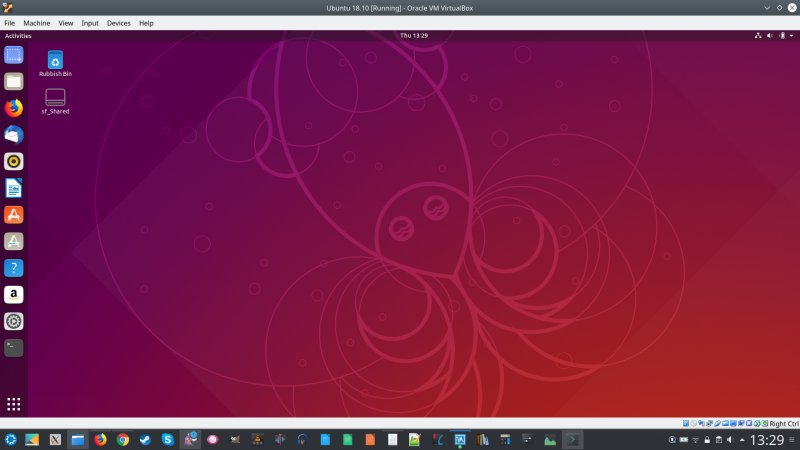Open Settings gear in the Ubuntu dock

(x=14, y=321)
